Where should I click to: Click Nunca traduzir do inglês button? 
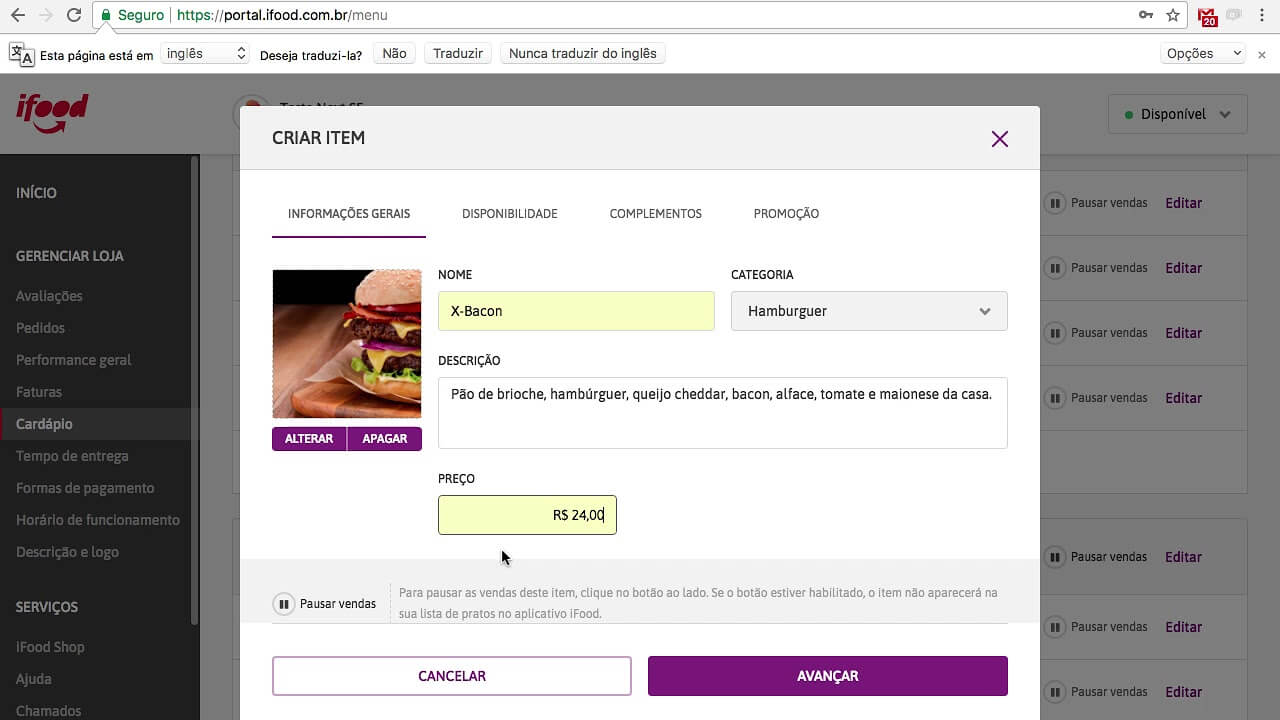pyautogui.click(x=583, y=53)
